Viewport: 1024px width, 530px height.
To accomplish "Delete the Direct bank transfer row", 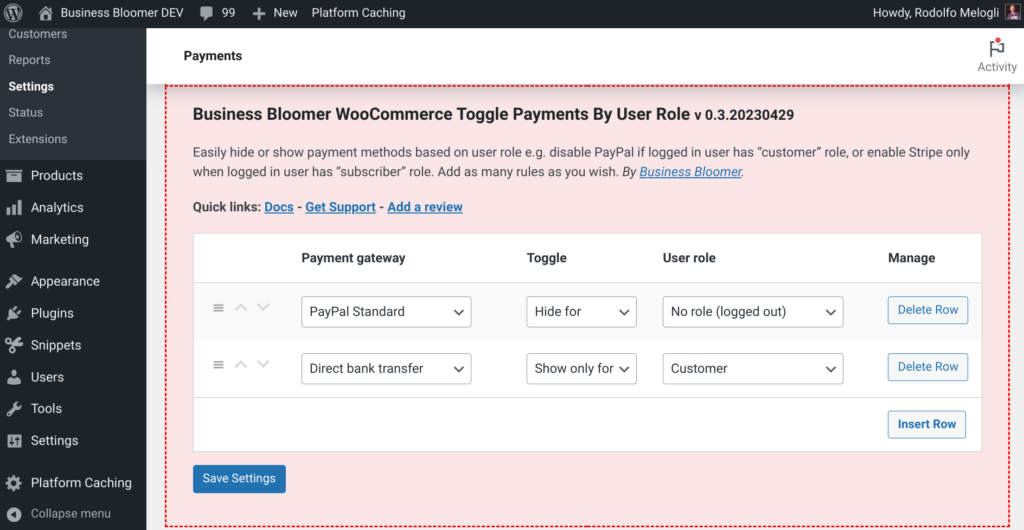I will click(x=927, y=367).
